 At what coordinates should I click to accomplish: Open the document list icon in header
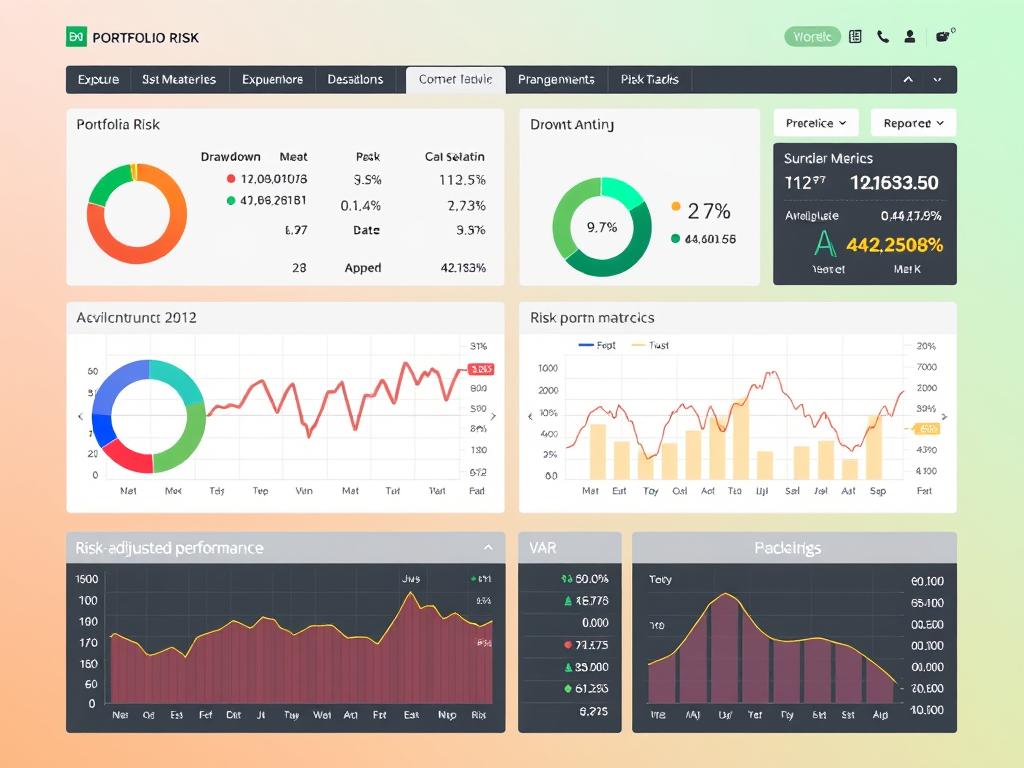pos(855,37)
